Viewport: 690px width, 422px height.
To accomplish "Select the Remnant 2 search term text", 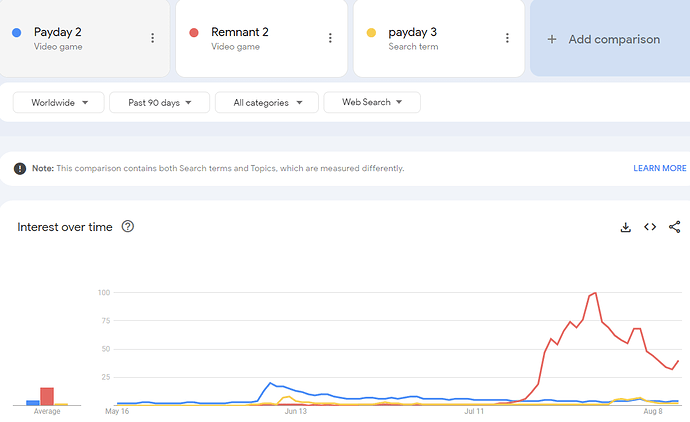I will click(240, 32).
